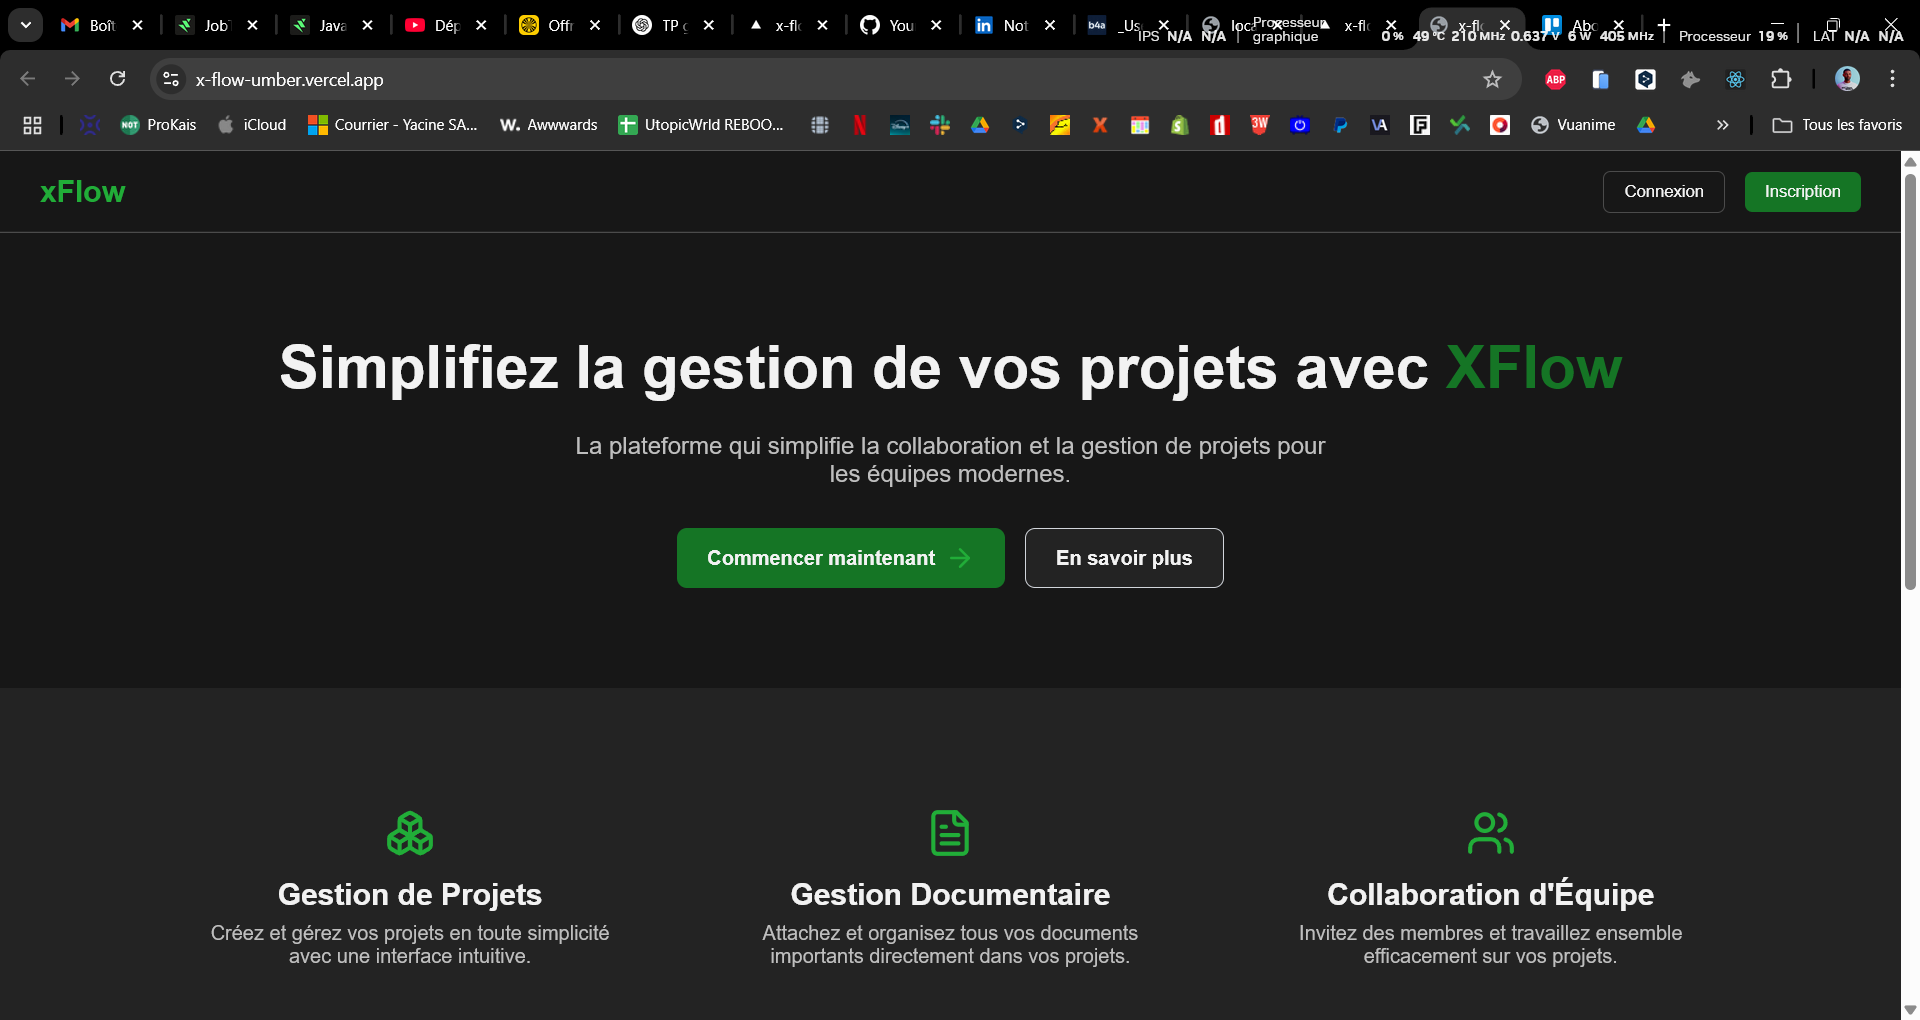Open the Chrome profile avatar
The width and height of the screenshot is (1920, 1020).
1847,79
